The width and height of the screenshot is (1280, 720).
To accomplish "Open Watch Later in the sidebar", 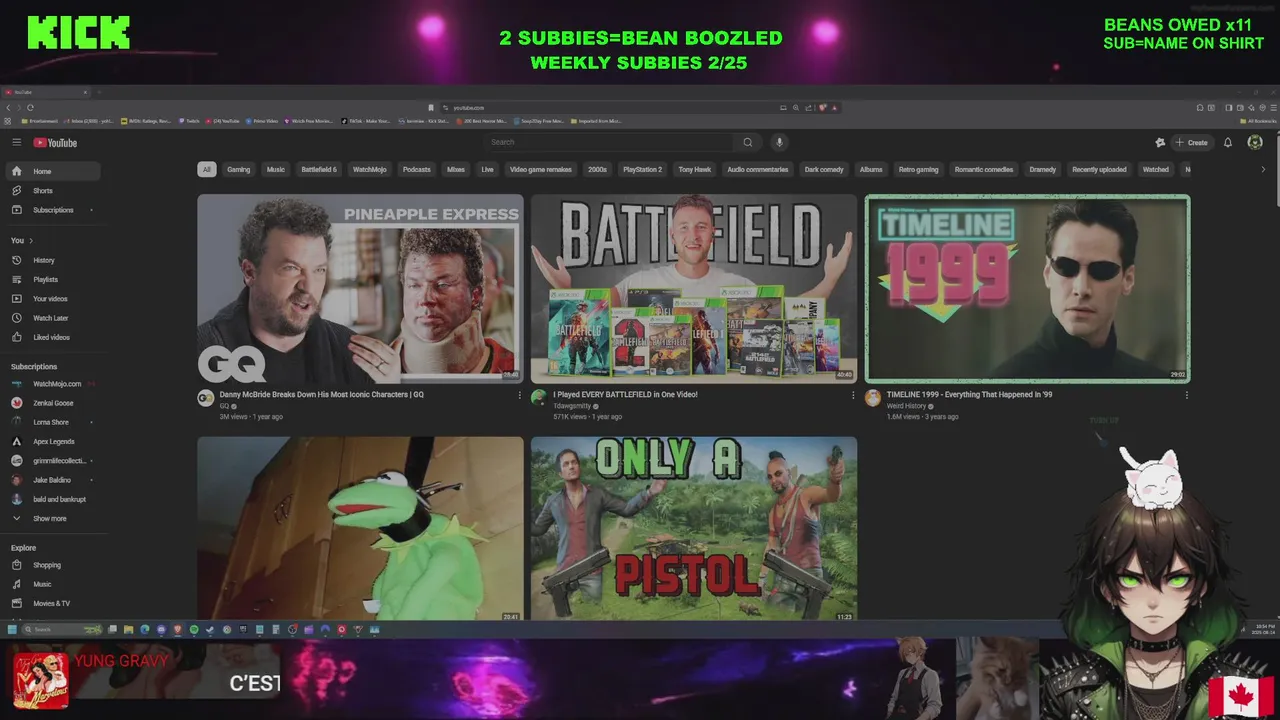I will coord(52,318).
